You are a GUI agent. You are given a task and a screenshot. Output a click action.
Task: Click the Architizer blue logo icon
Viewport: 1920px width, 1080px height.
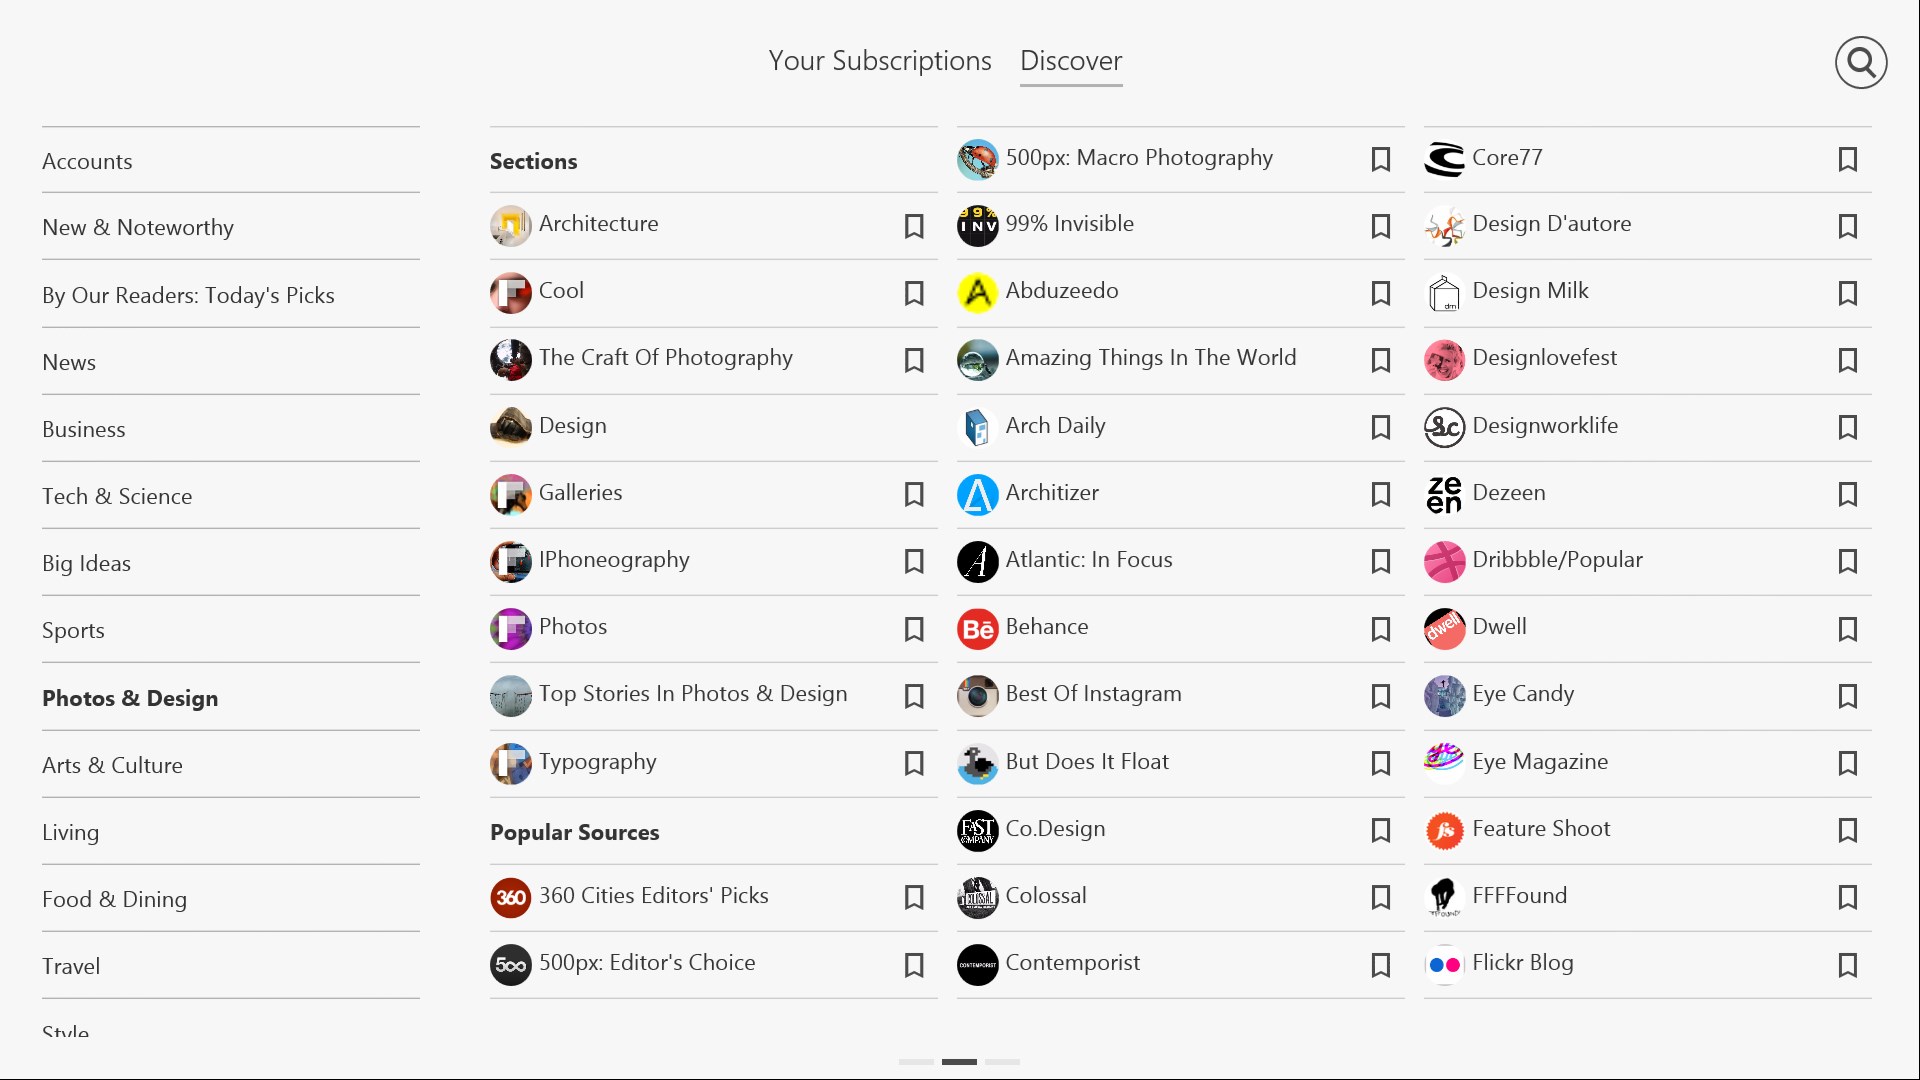[977, 495]
